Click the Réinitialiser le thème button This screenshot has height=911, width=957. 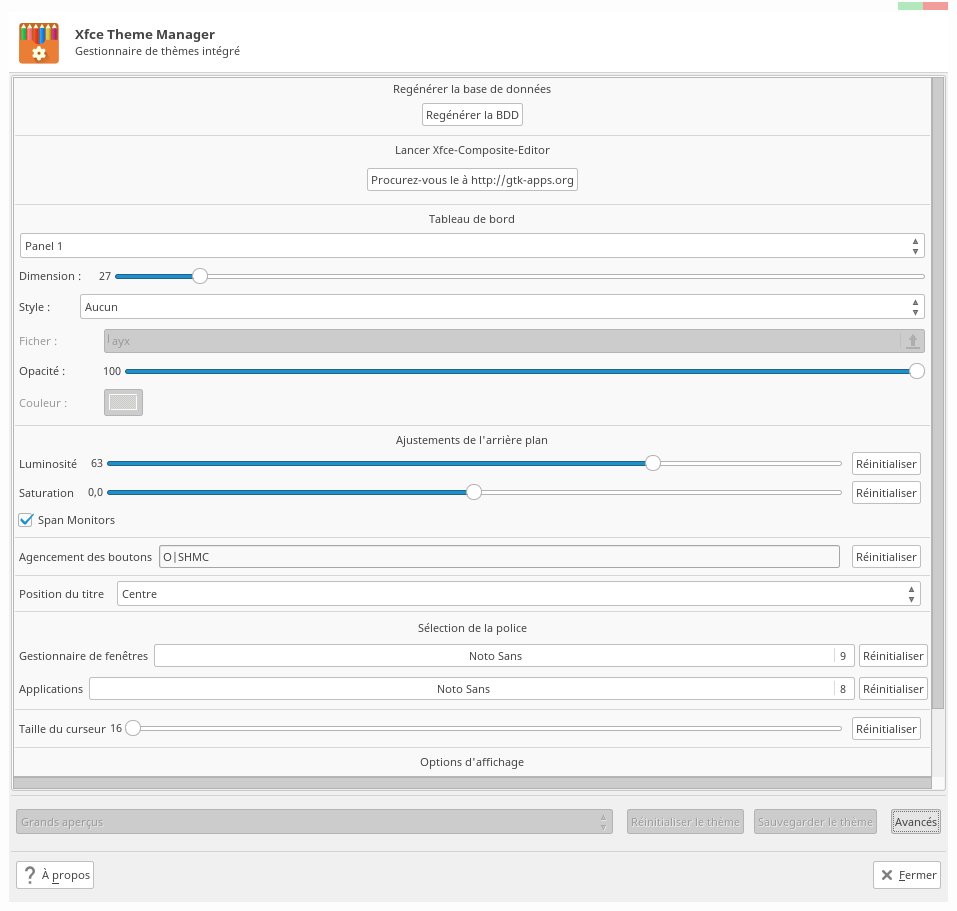[685, 822]
